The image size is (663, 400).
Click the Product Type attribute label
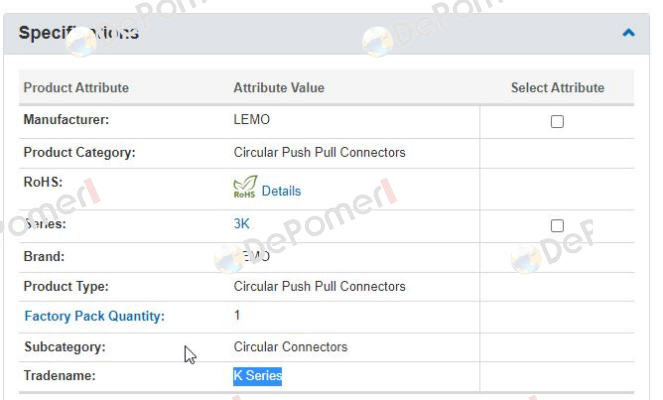click(x=66, y=286)
